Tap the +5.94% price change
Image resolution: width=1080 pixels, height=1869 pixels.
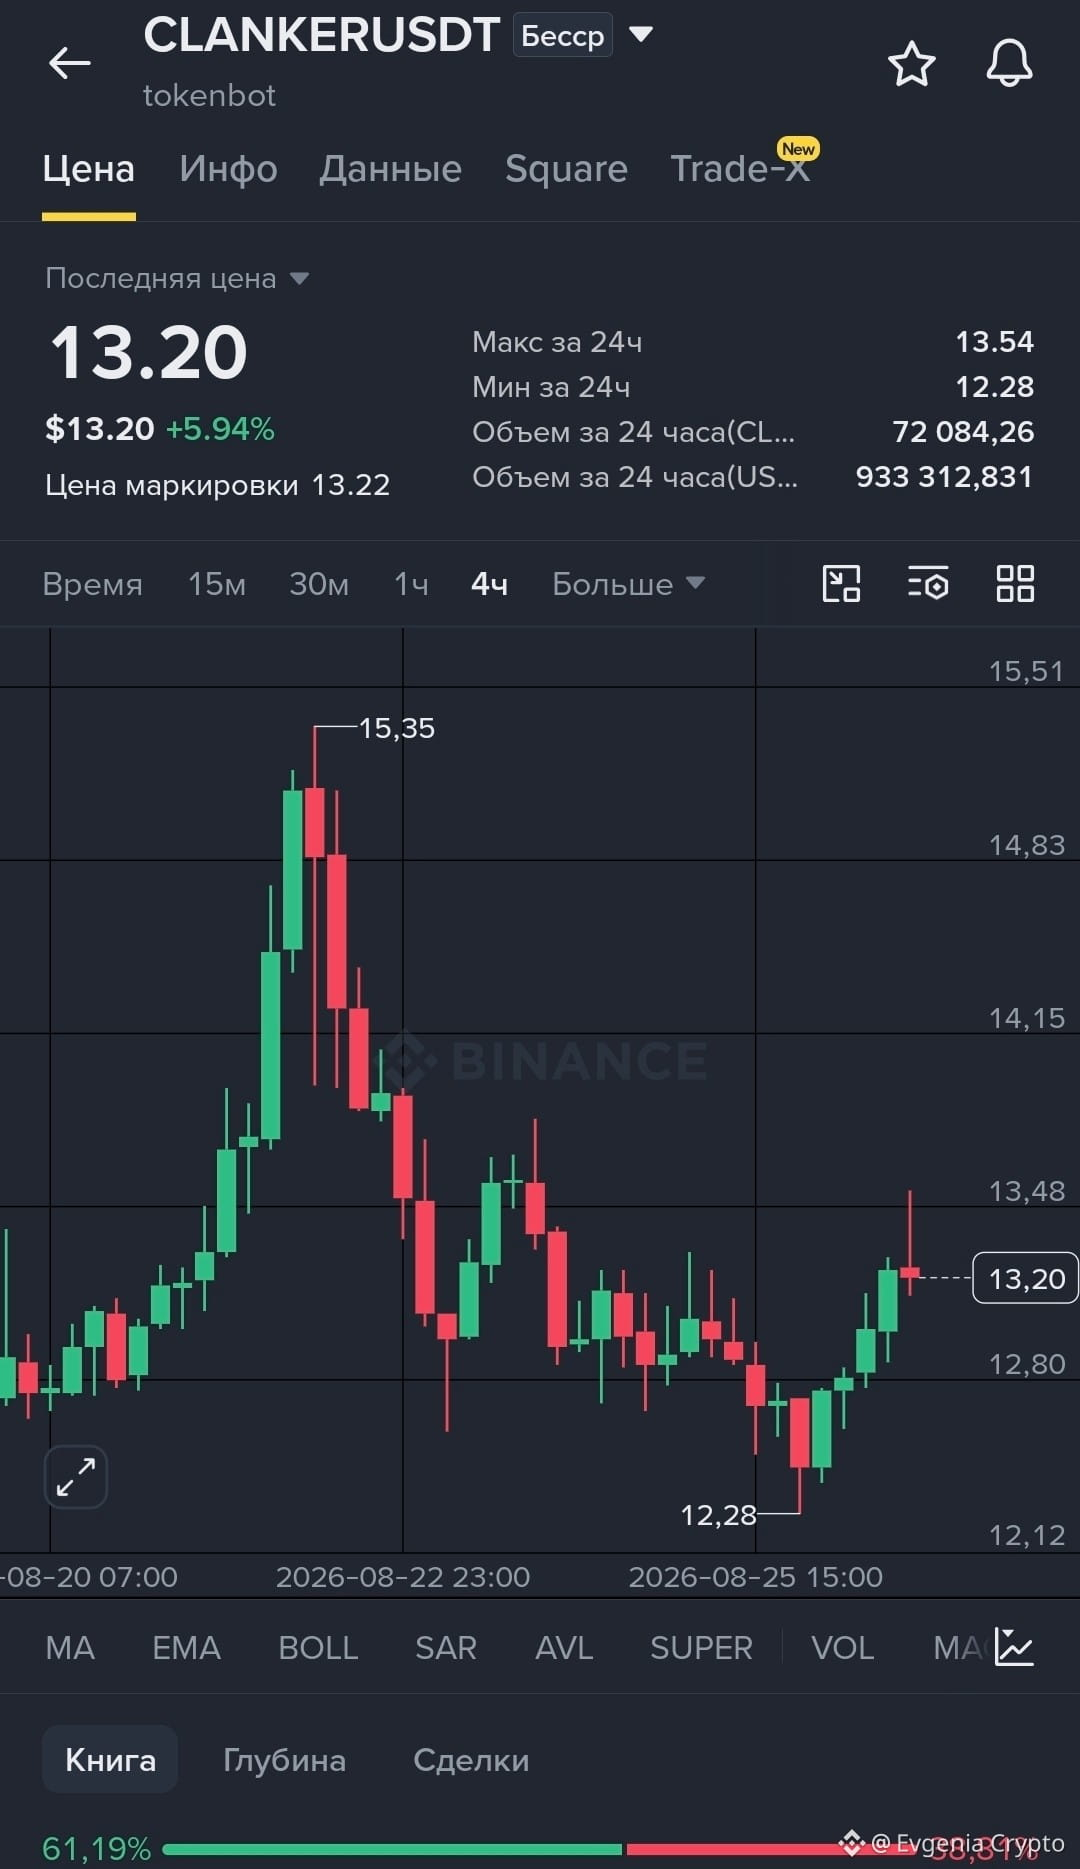(x=220, y=429)
